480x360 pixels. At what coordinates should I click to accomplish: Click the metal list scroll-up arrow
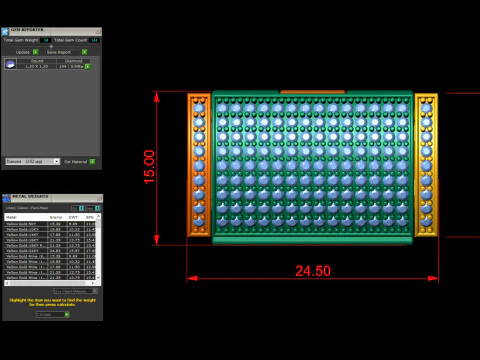98,216
